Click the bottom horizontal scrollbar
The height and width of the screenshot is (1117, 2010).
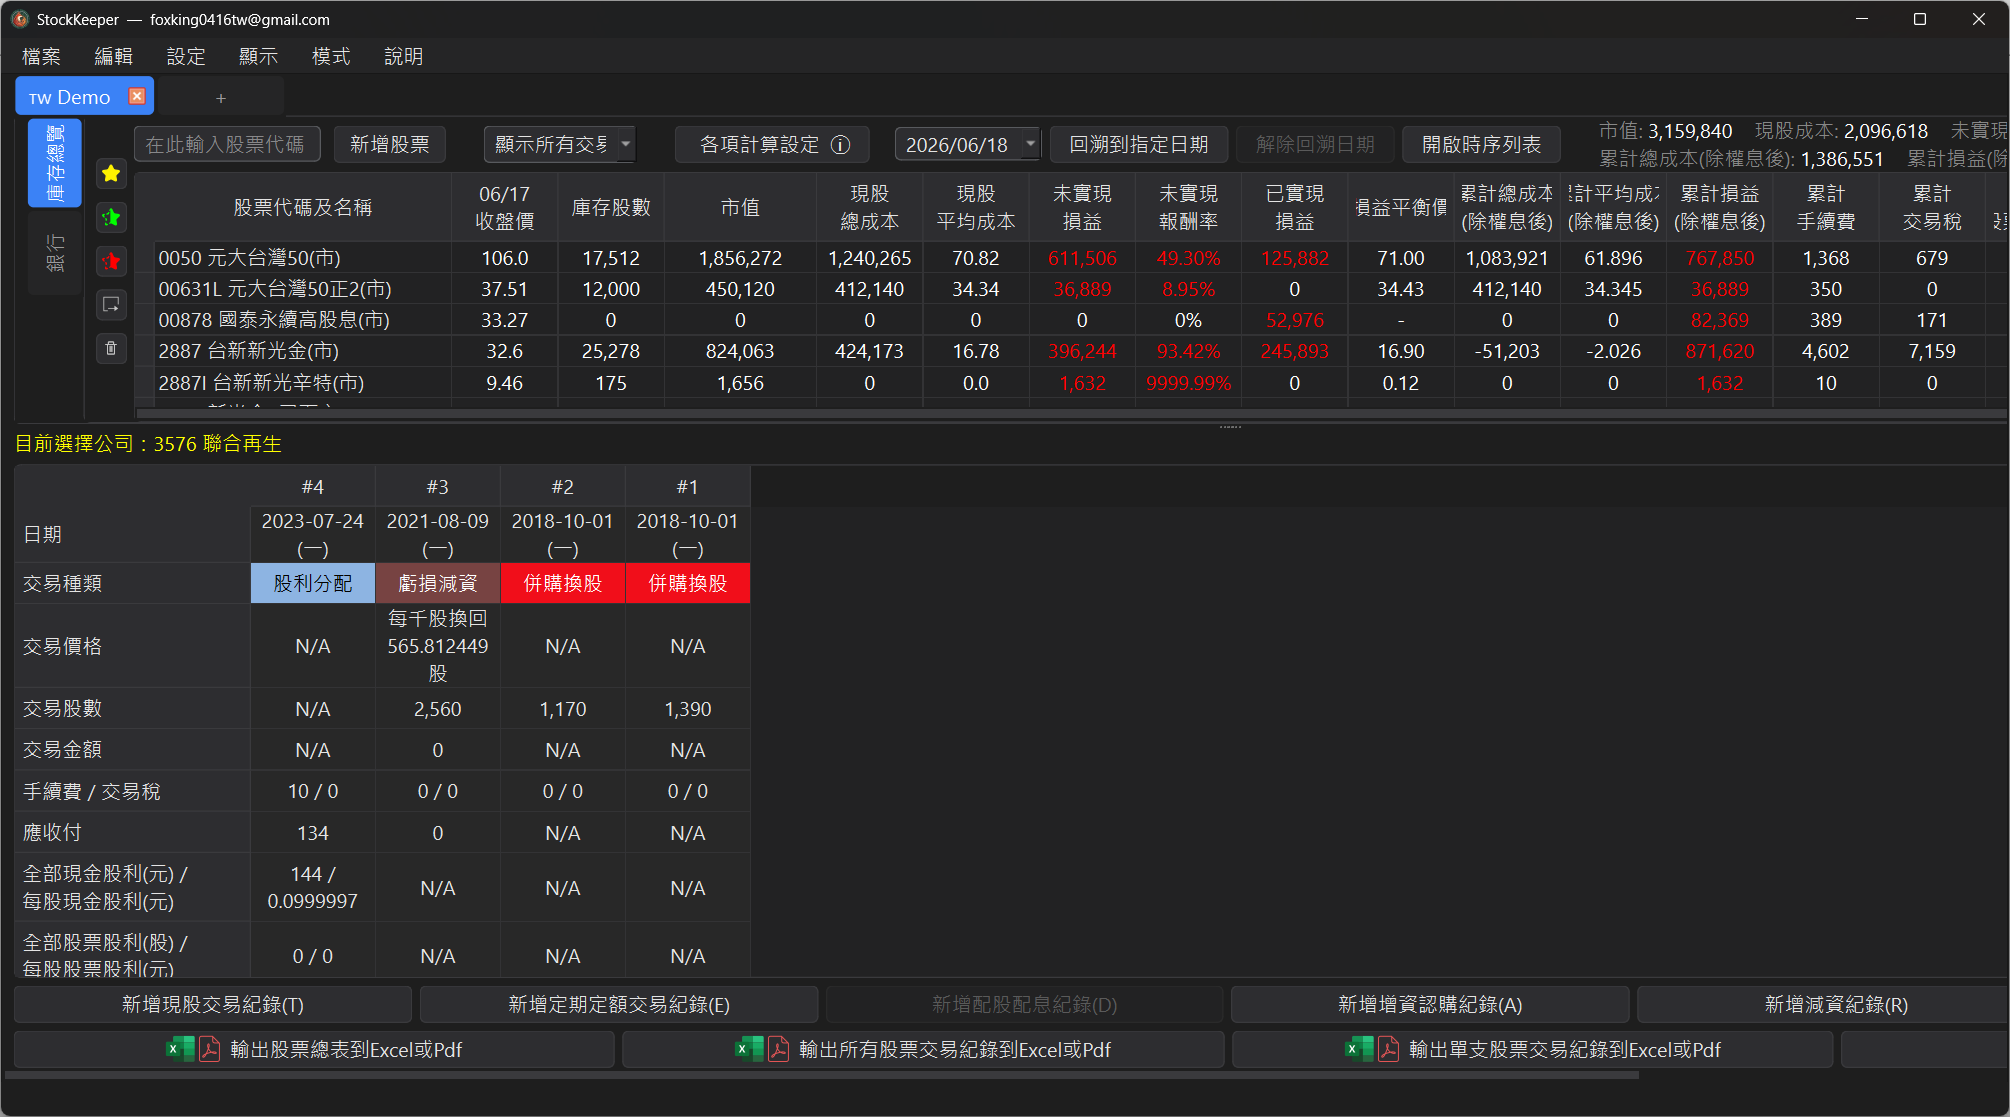pyautogui.click(x=820, y=1076)
